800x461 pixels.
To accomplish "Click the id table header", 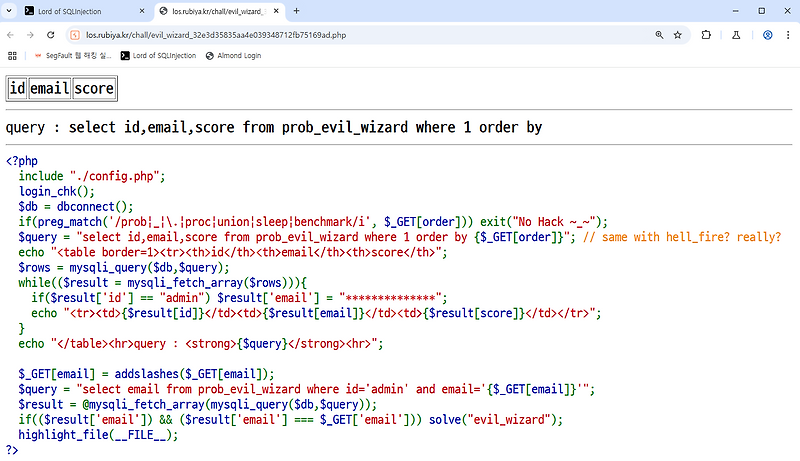I will click(17, 88).
